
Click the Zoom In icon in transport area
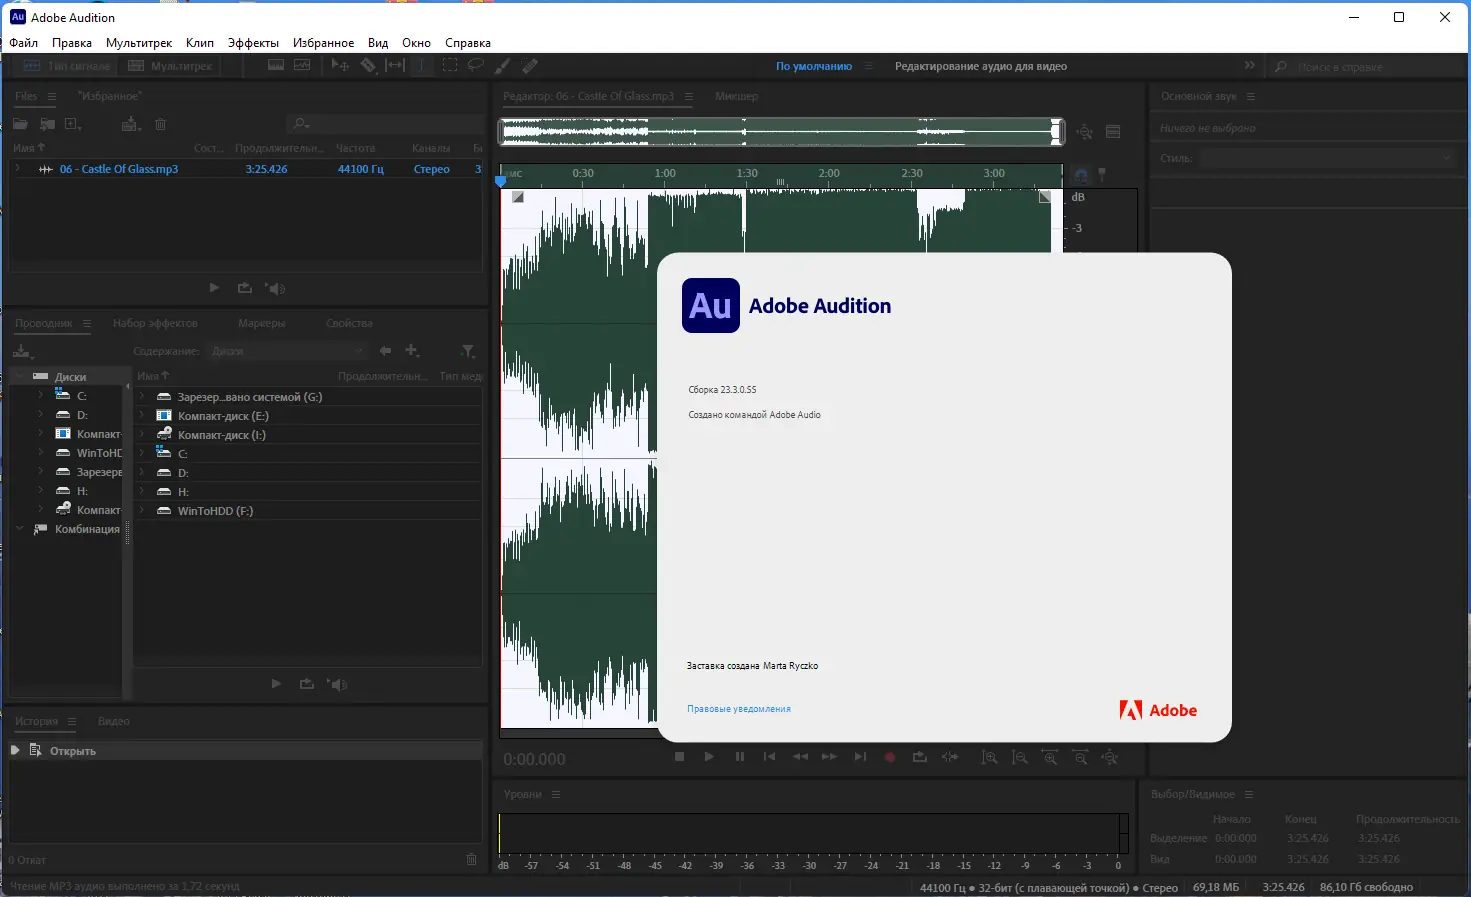tap(989, 757)
